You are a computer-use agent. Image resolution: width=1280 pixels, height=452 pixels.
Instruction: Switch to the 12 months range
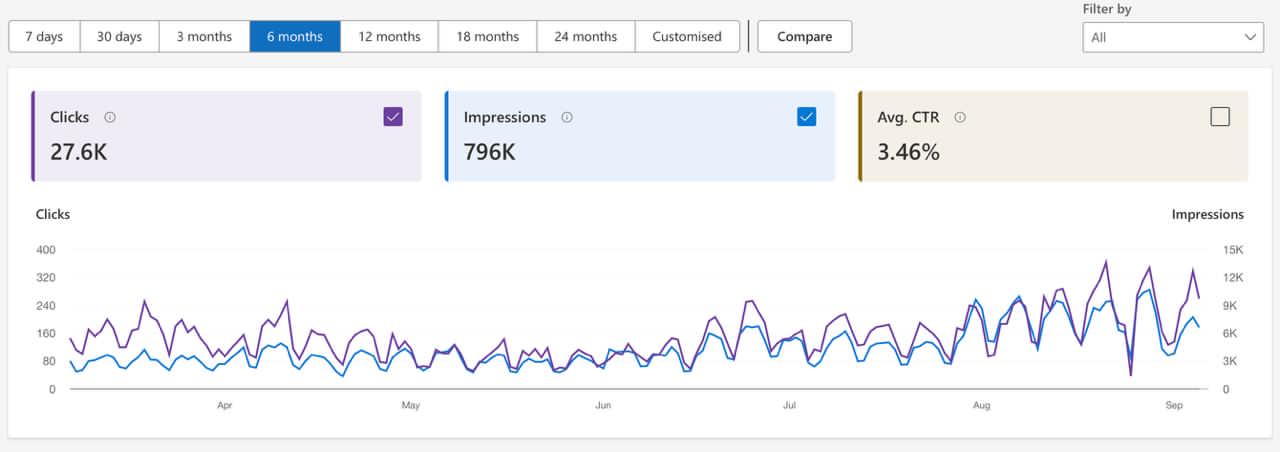click(389, 37)
